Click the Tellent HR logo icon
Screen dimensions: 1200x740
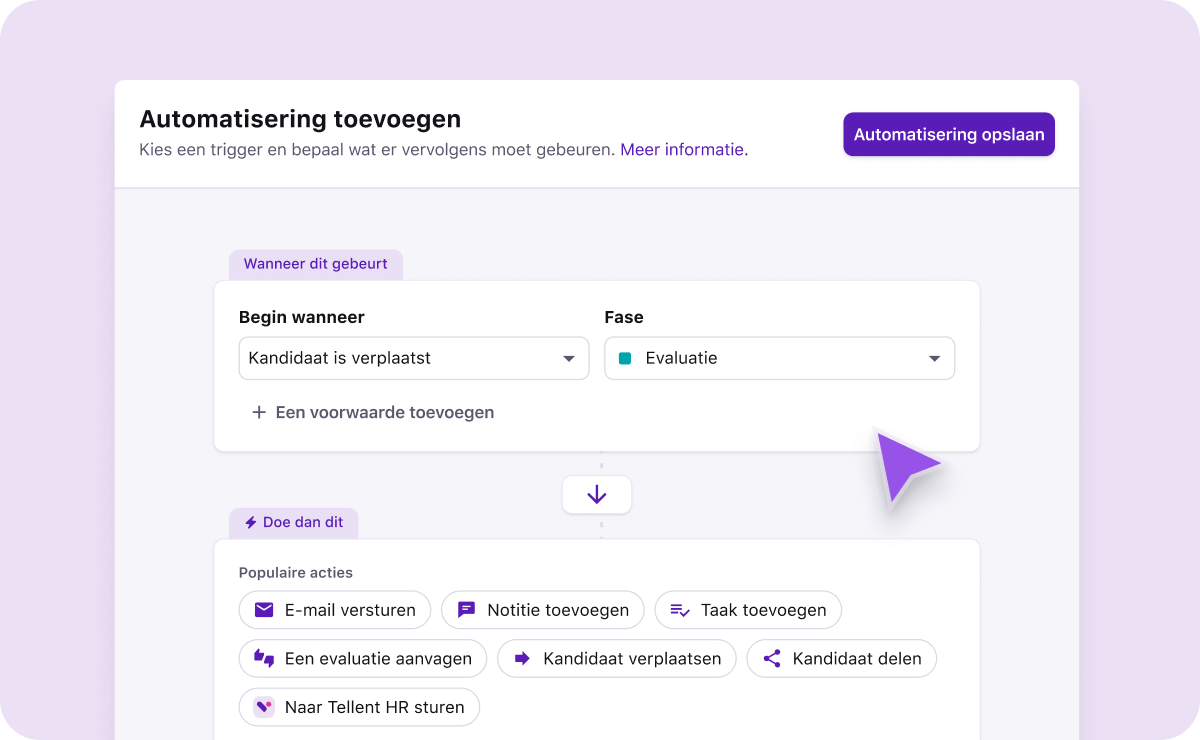click(263, 707)
